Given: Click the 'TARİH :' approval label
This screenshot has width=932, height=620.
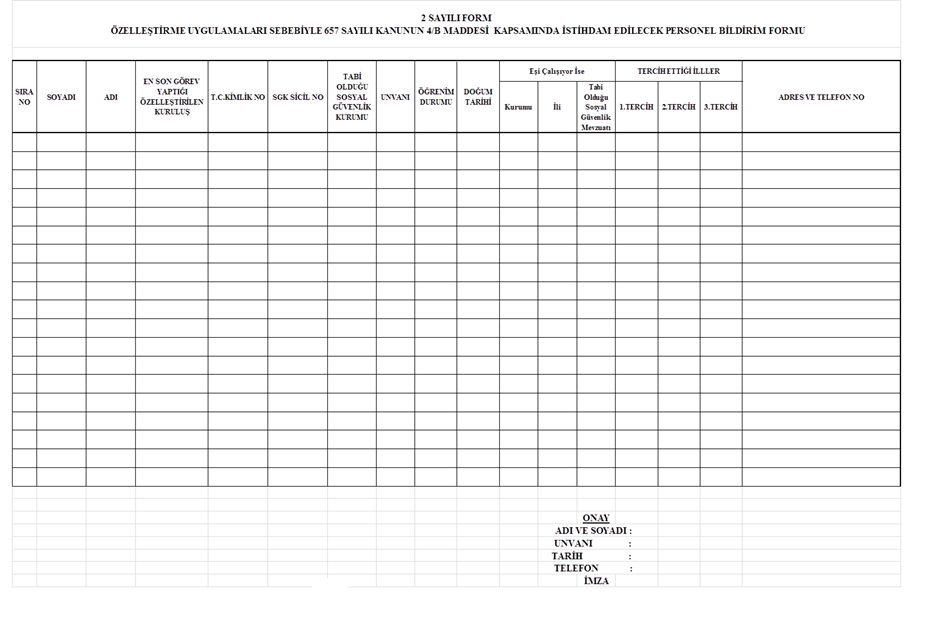Looking at the screenshot, I should pos(591,556).
